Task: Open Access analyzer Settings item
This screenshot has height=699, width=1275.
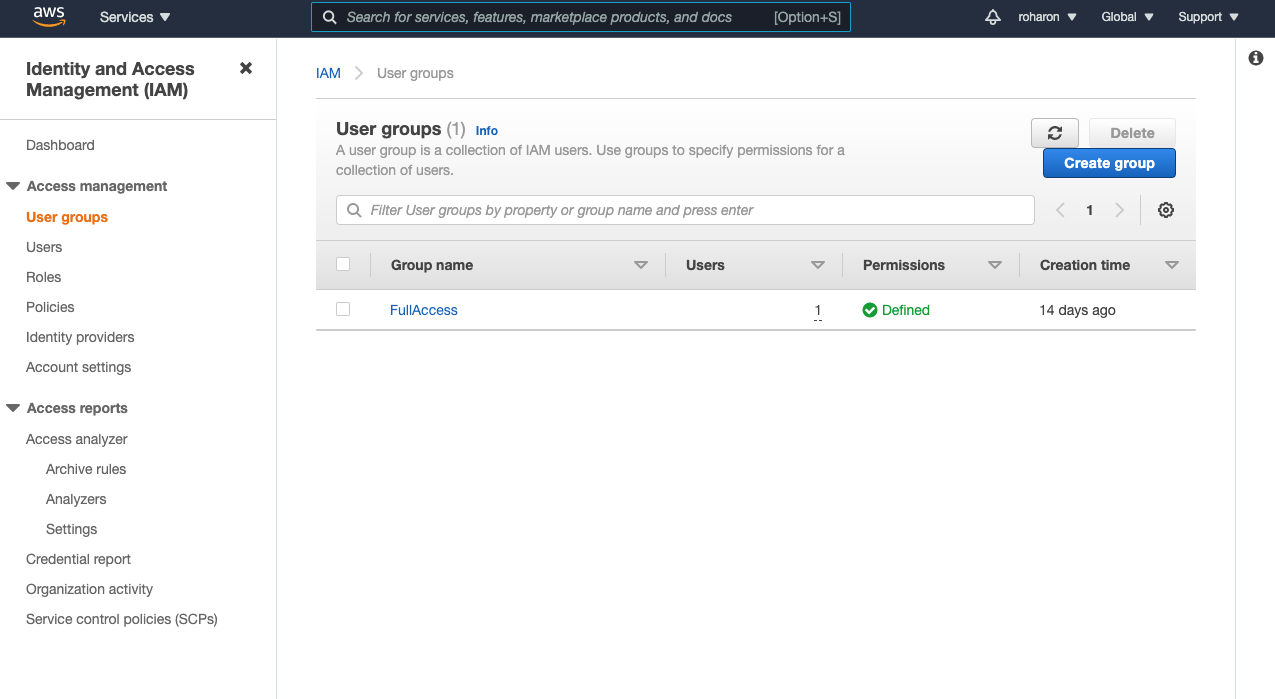Action: coord(72,529)
